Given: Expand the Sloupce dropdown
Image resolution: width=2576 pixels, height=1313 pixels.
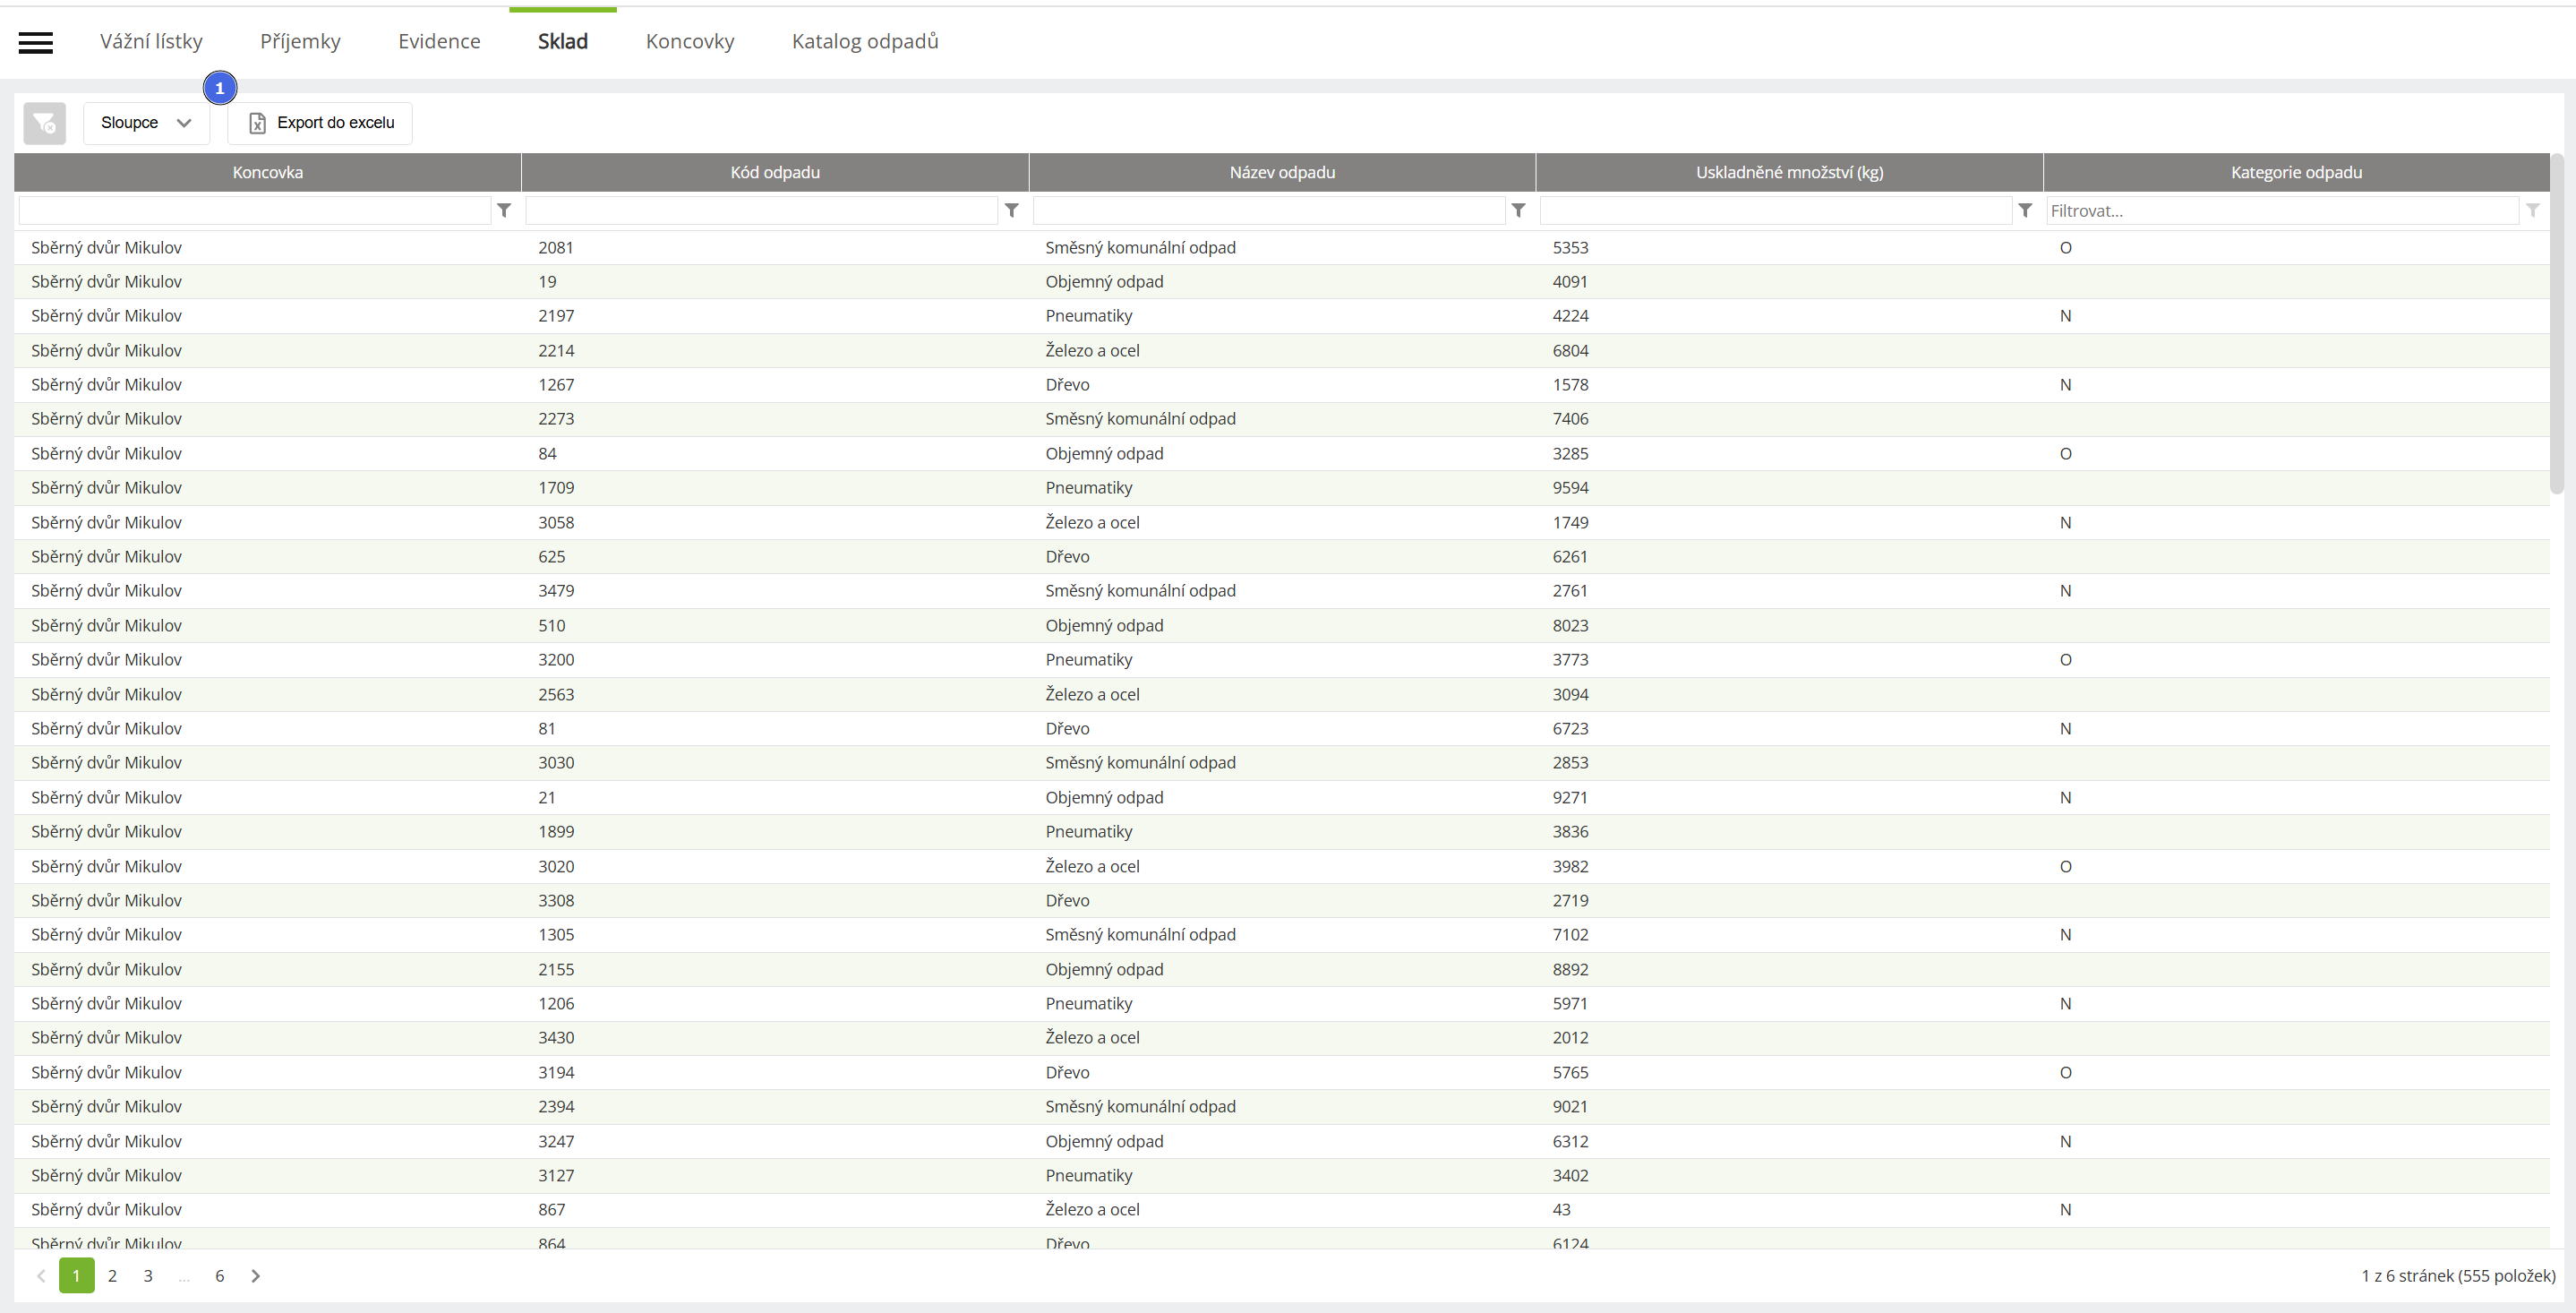Looking at the screenshot, I should tap(146, 123).
